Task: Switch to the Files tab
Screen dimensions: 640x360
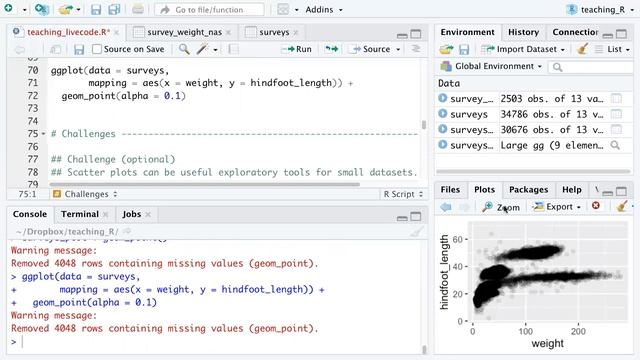Action: [450, 189]
